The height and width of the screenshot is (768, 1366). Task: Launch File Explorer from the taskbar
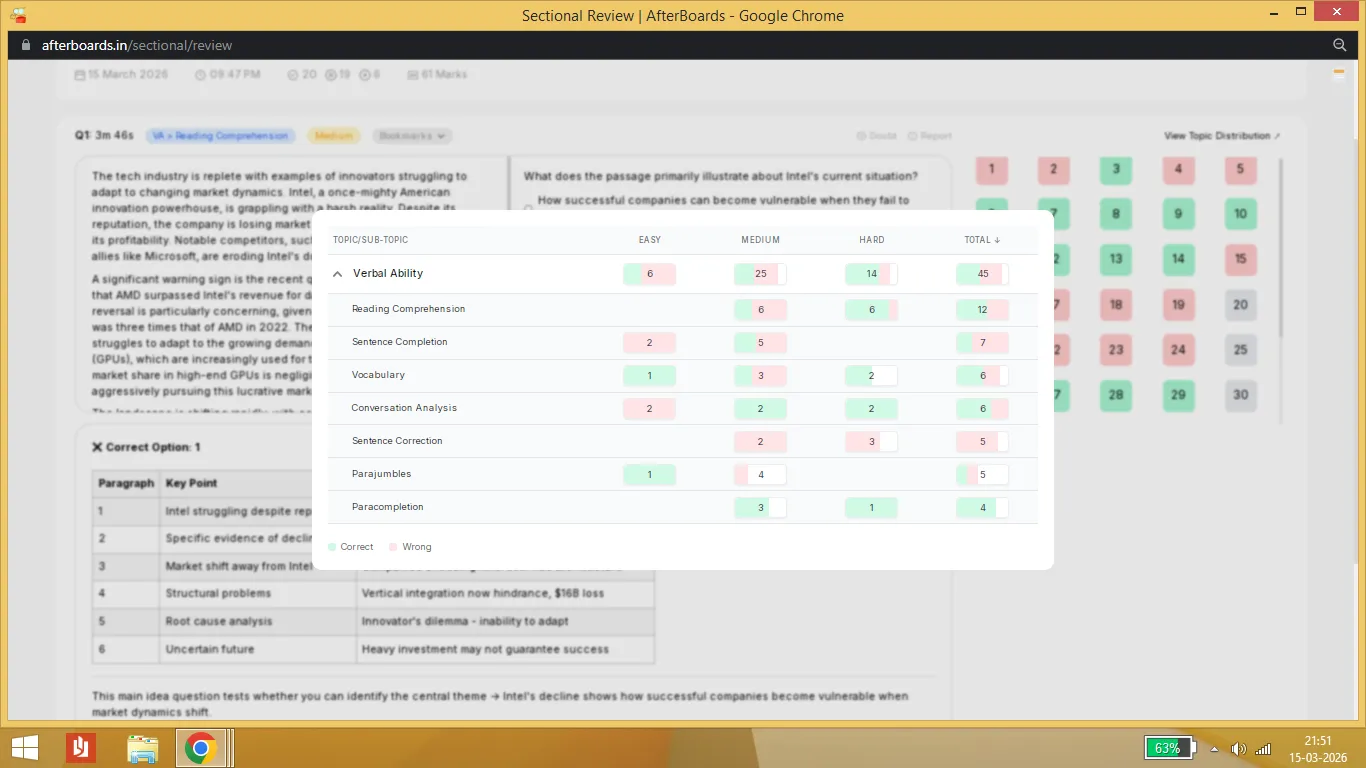click(143, 747)
